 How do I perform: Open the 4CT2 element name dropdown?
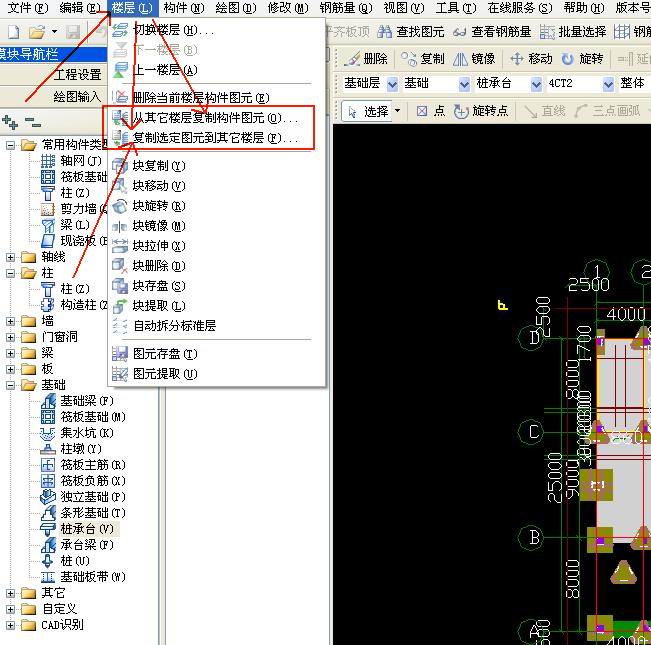click(608, 84)
